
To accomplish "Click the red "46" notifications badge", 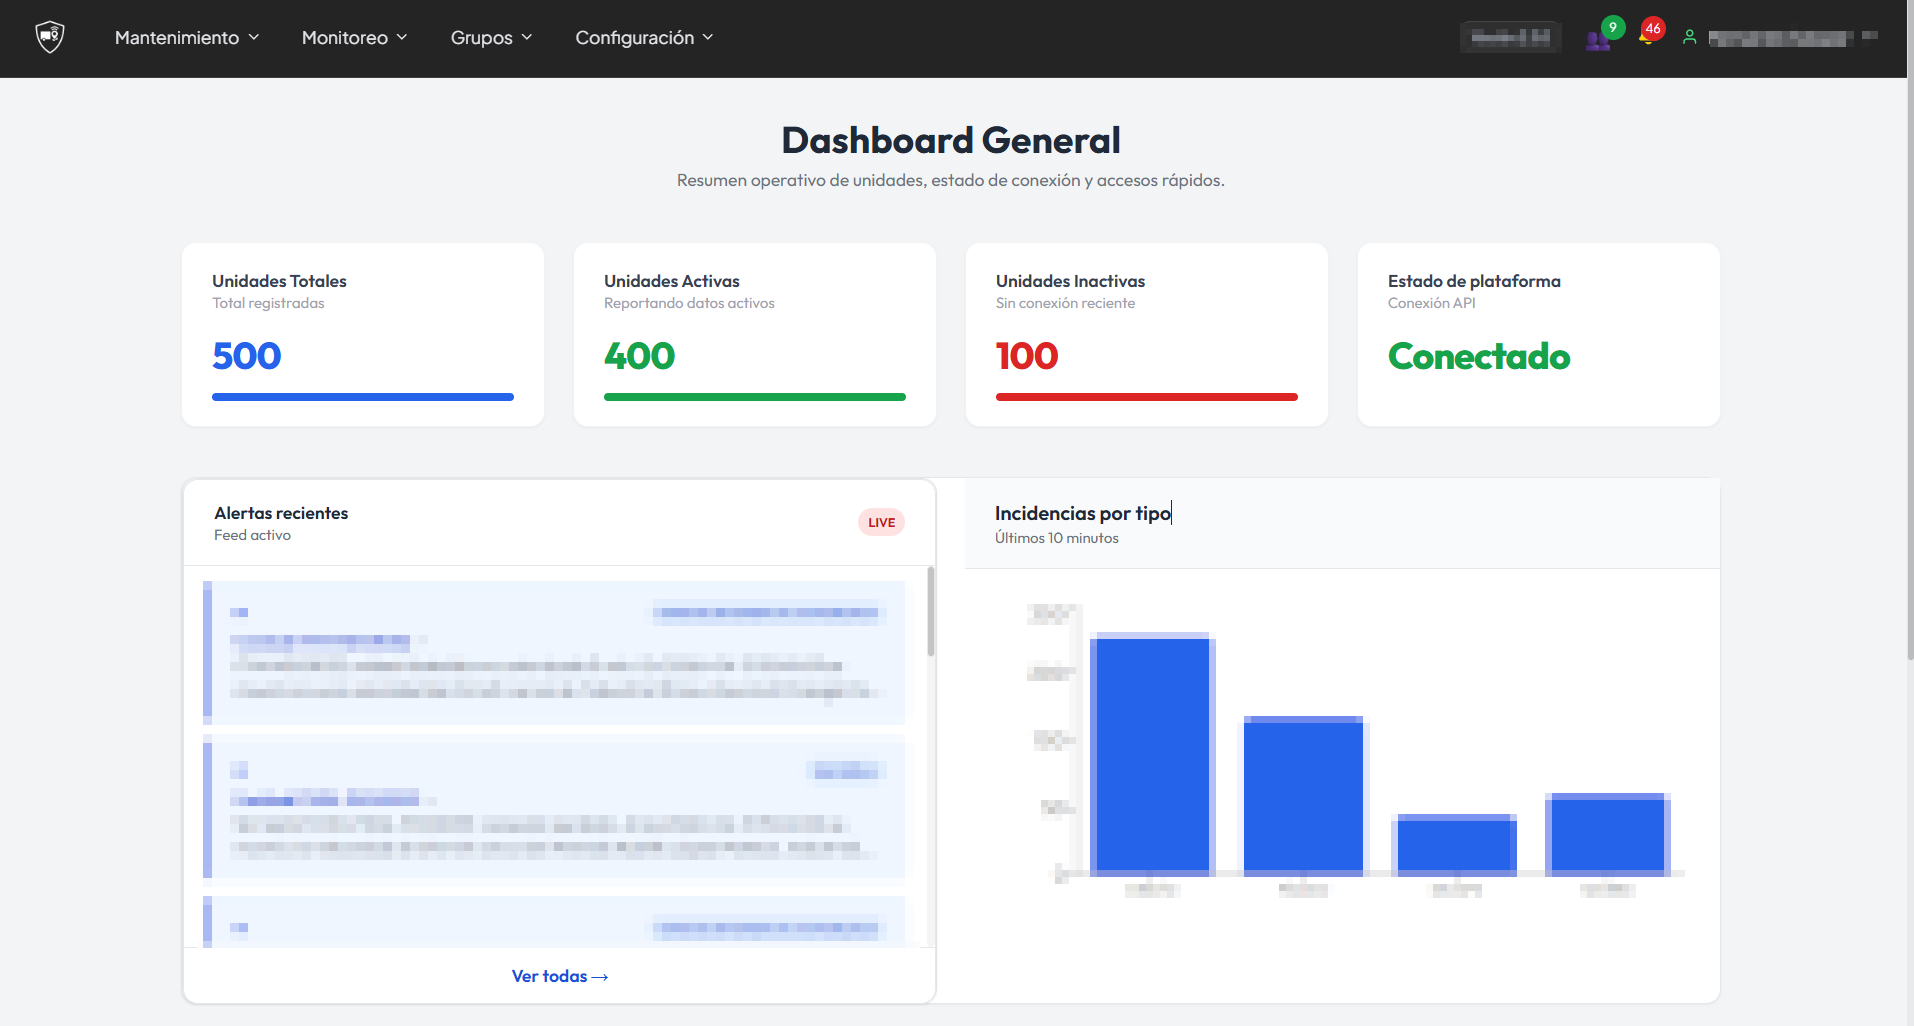I will click(x=1652, y=29).
